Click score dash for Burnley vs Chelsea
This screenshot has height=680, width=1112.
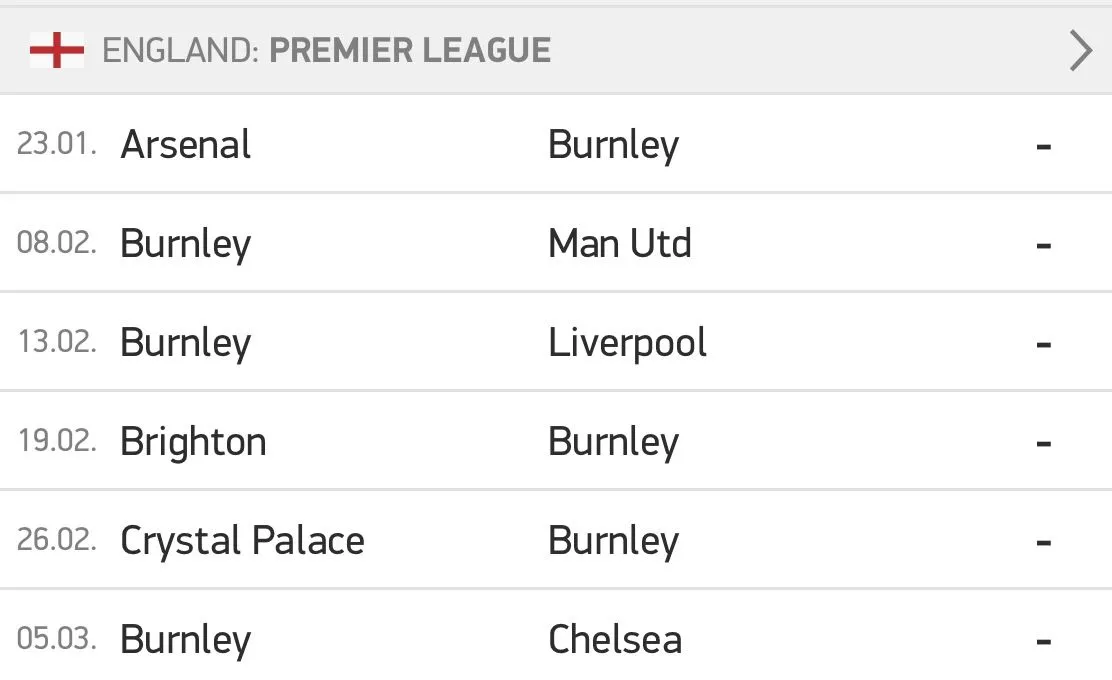(1043, 641)
